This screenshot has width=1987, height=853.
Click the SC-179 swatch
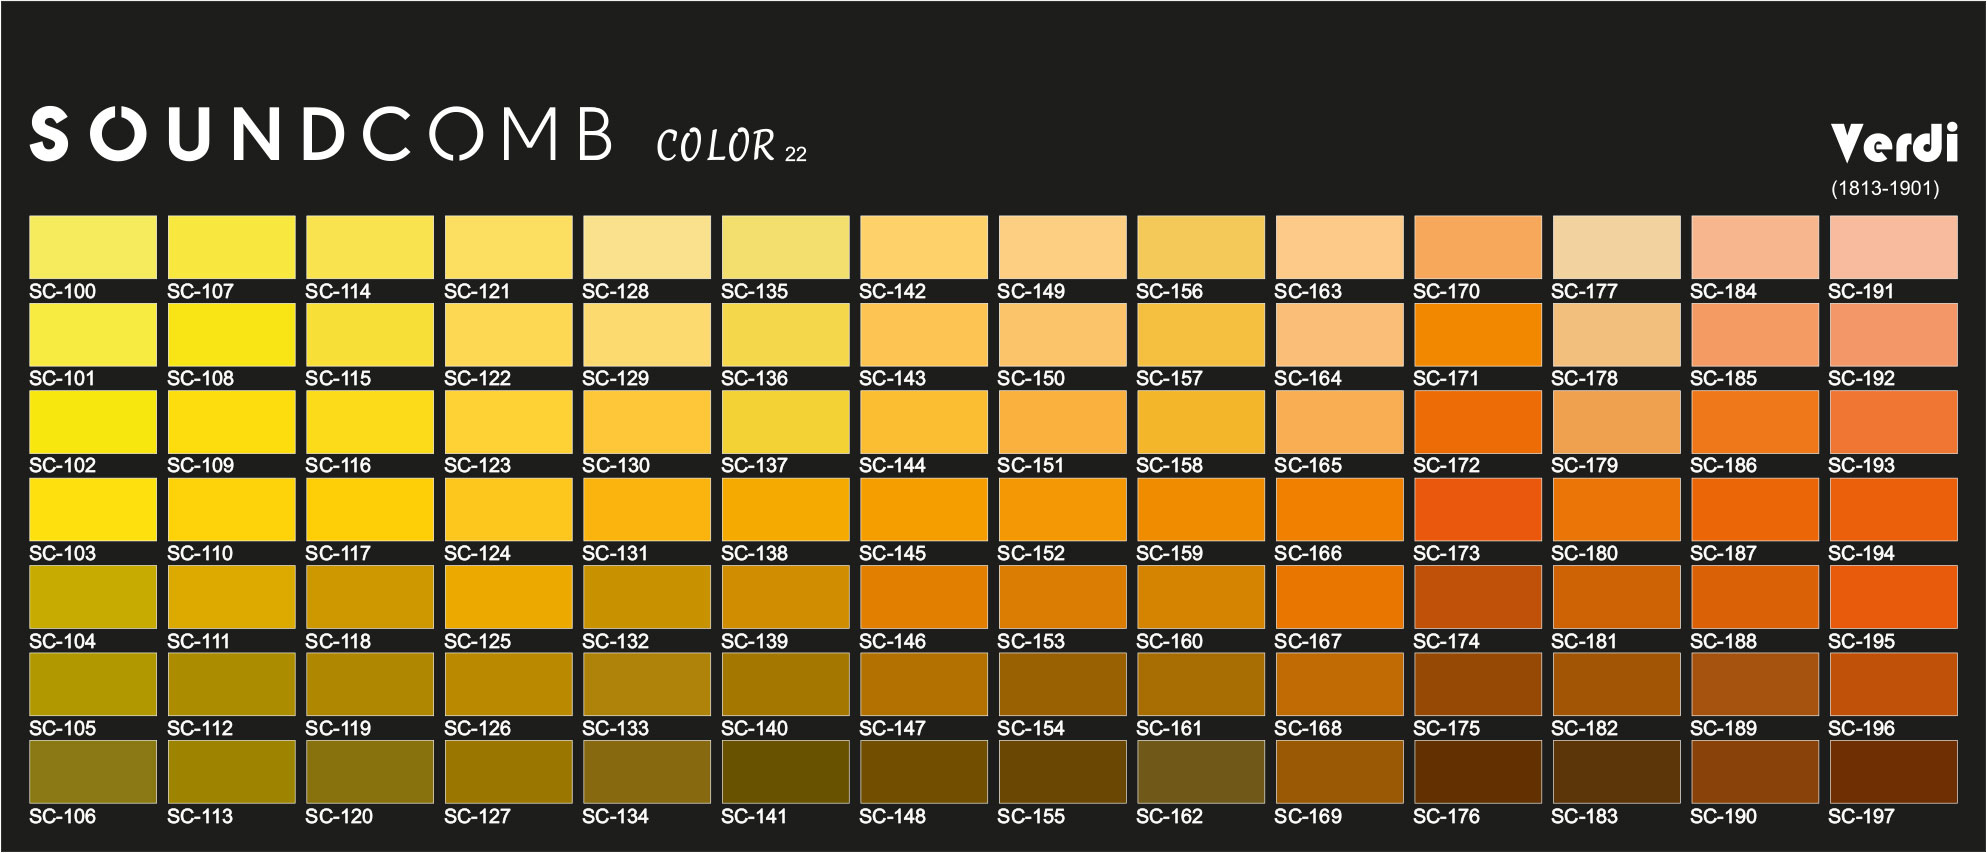[x=1616, y=422]
